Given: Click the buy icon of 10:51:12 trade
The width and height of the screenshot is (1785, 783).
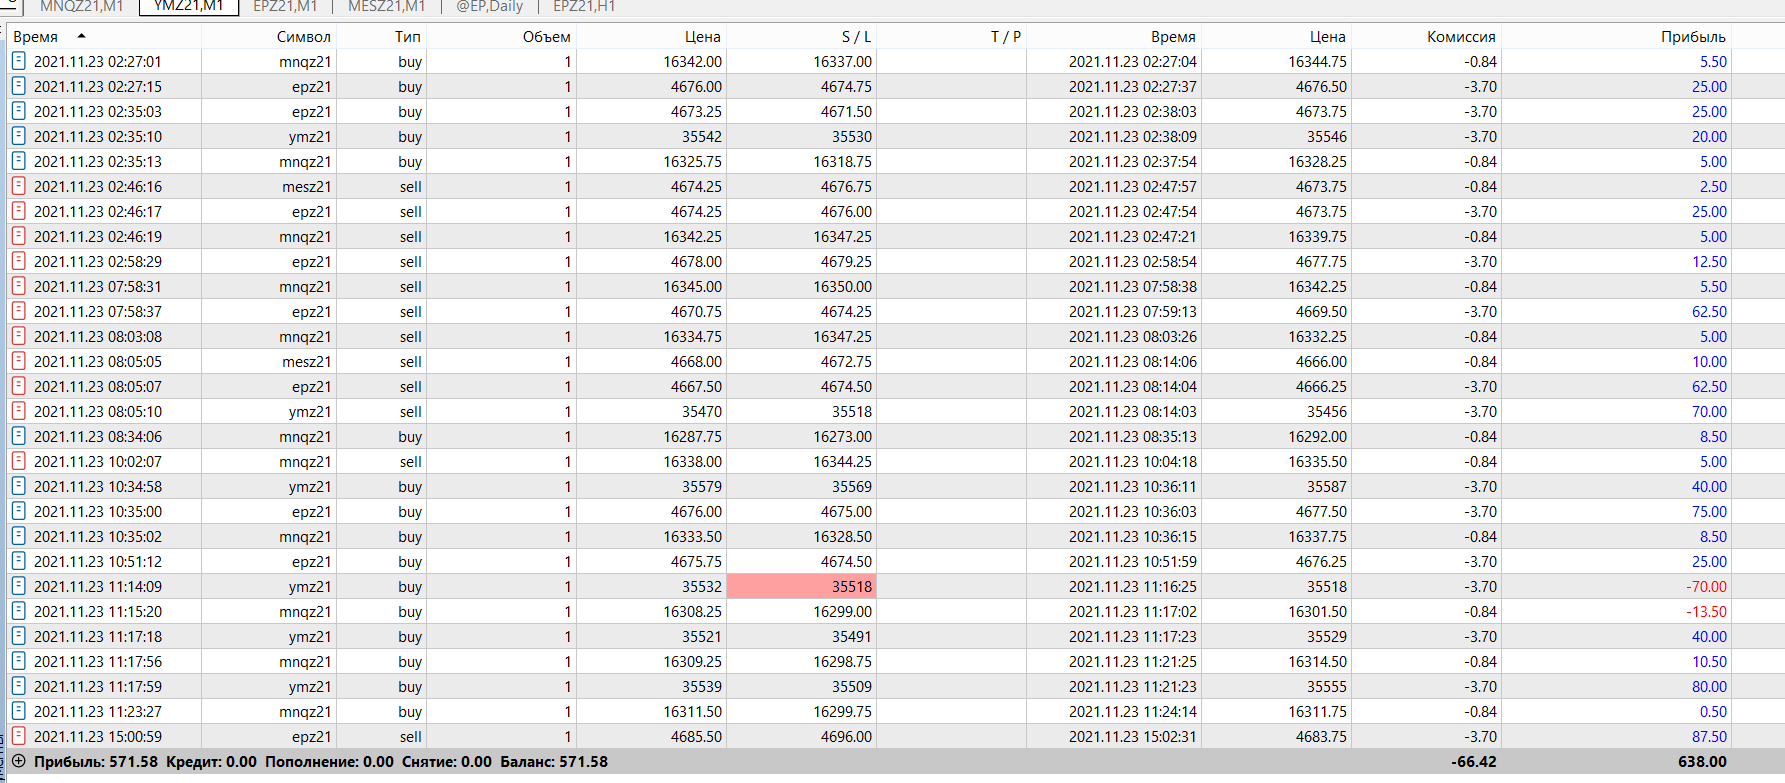Looking at the screenshot, I should [x=18, y=561].
